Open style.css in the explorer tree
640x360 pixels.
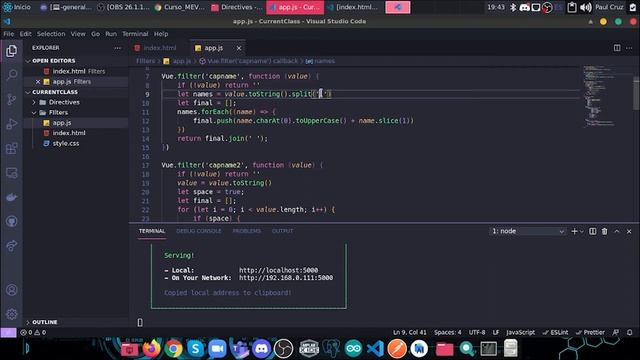click(66, 144)
